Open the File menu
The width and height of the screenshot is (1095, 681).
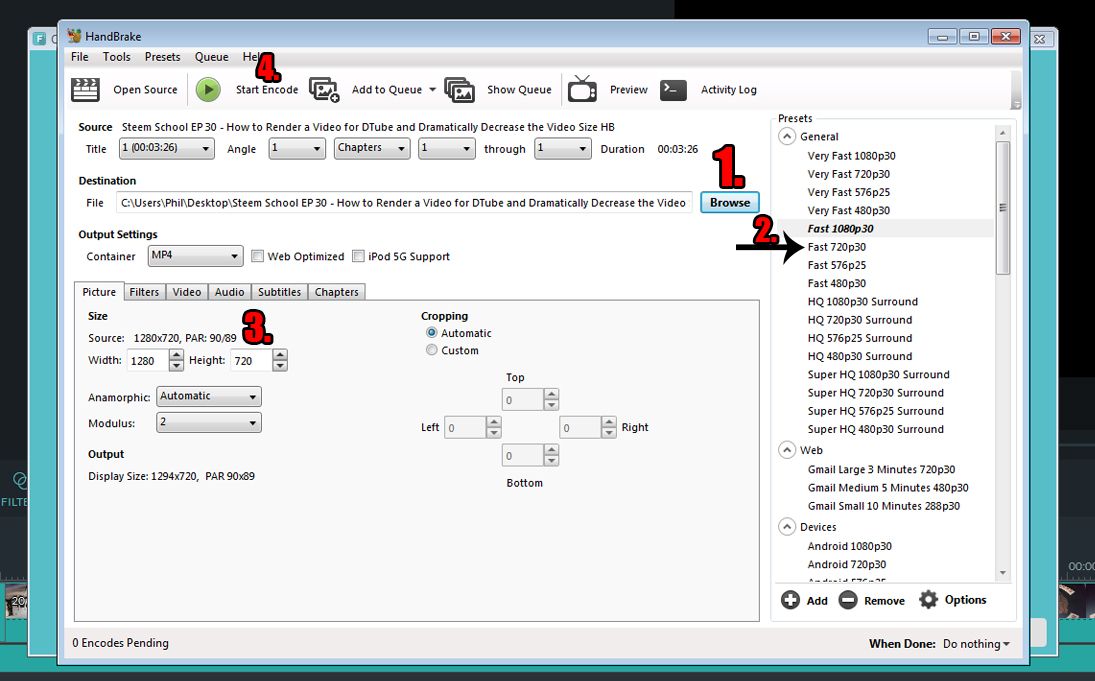click(80, 57)
